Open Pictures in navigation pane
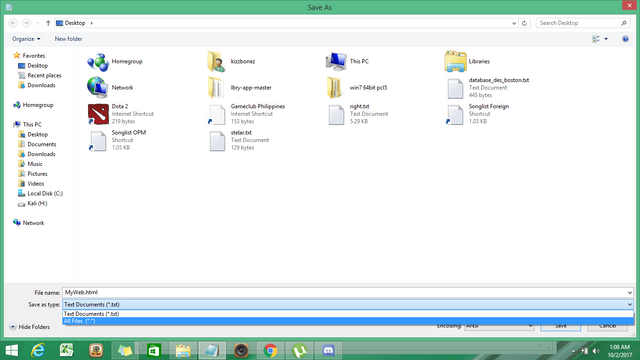The height and width of the screenshot is (360, 640). click(x=33, y=174)
